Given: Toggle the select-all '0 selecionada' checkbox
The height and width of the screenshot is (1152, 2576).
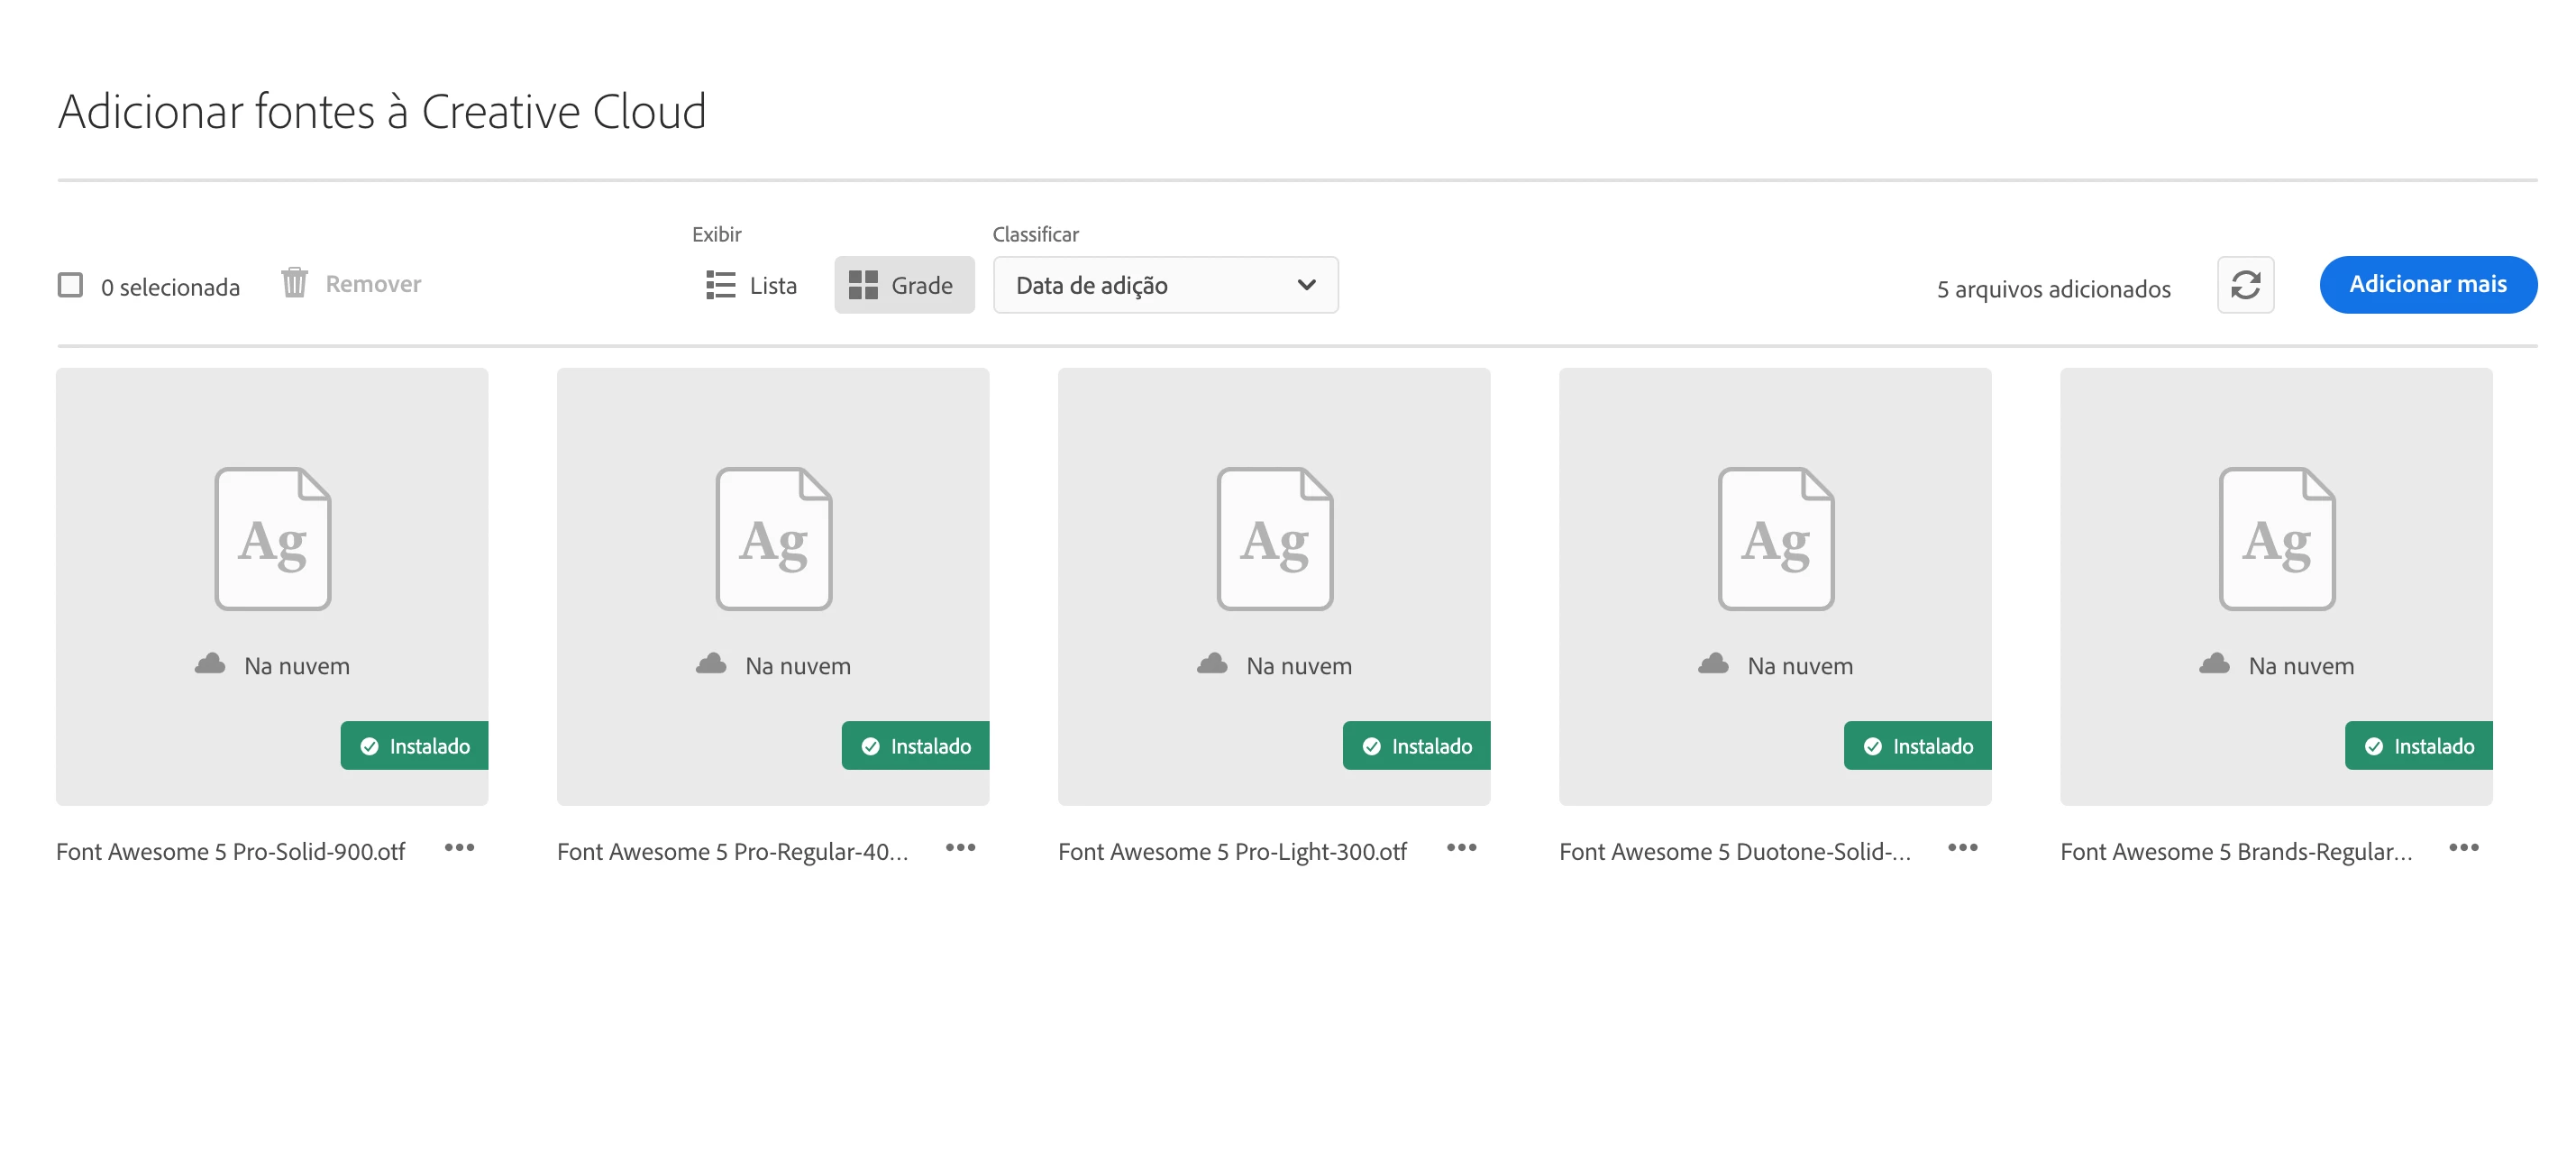Looking at the screenshot, I should click(70, 285).
